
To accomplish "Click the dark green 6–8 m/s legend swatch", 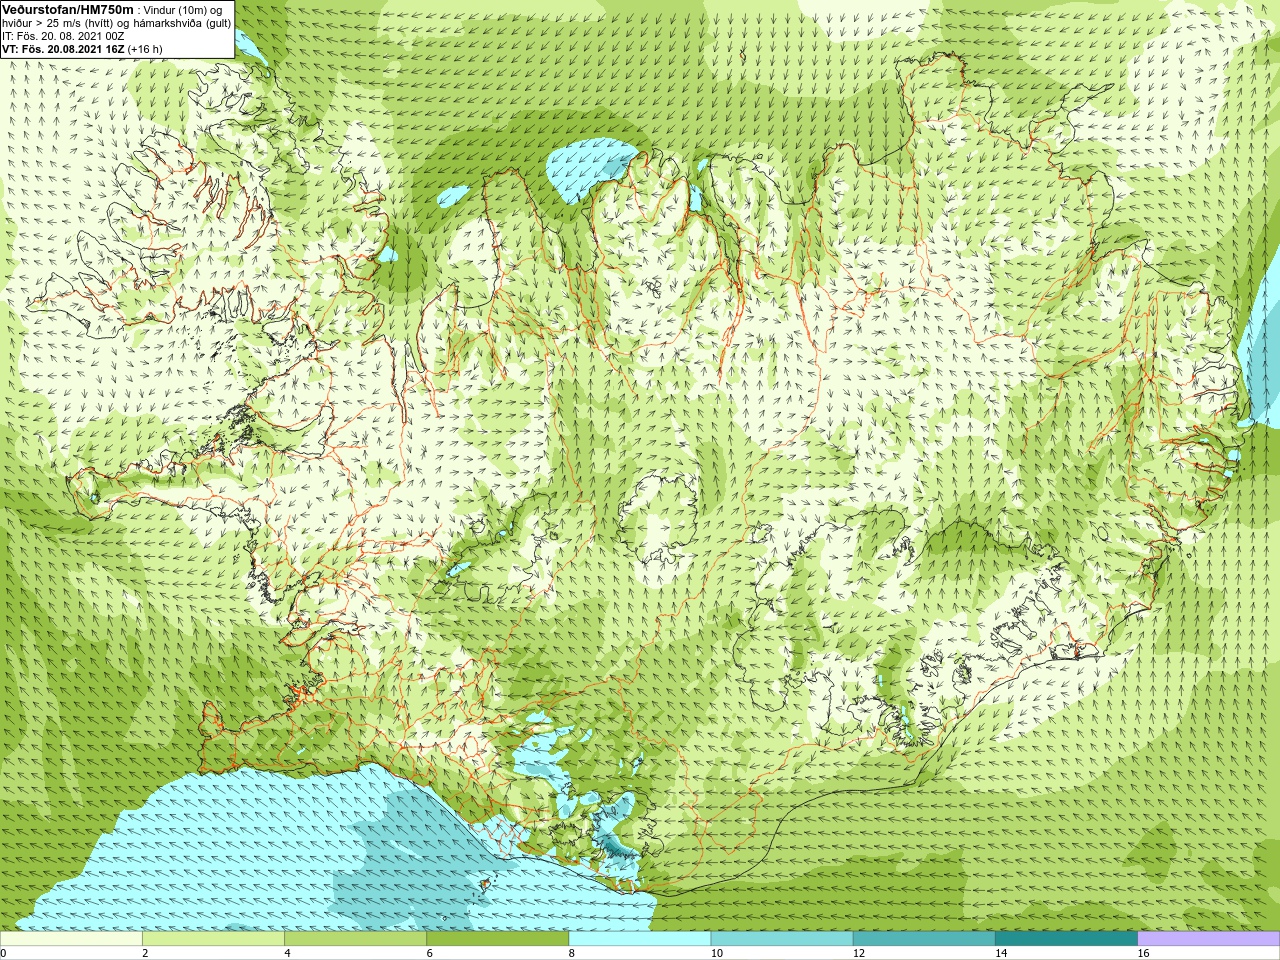I will 497,939.
